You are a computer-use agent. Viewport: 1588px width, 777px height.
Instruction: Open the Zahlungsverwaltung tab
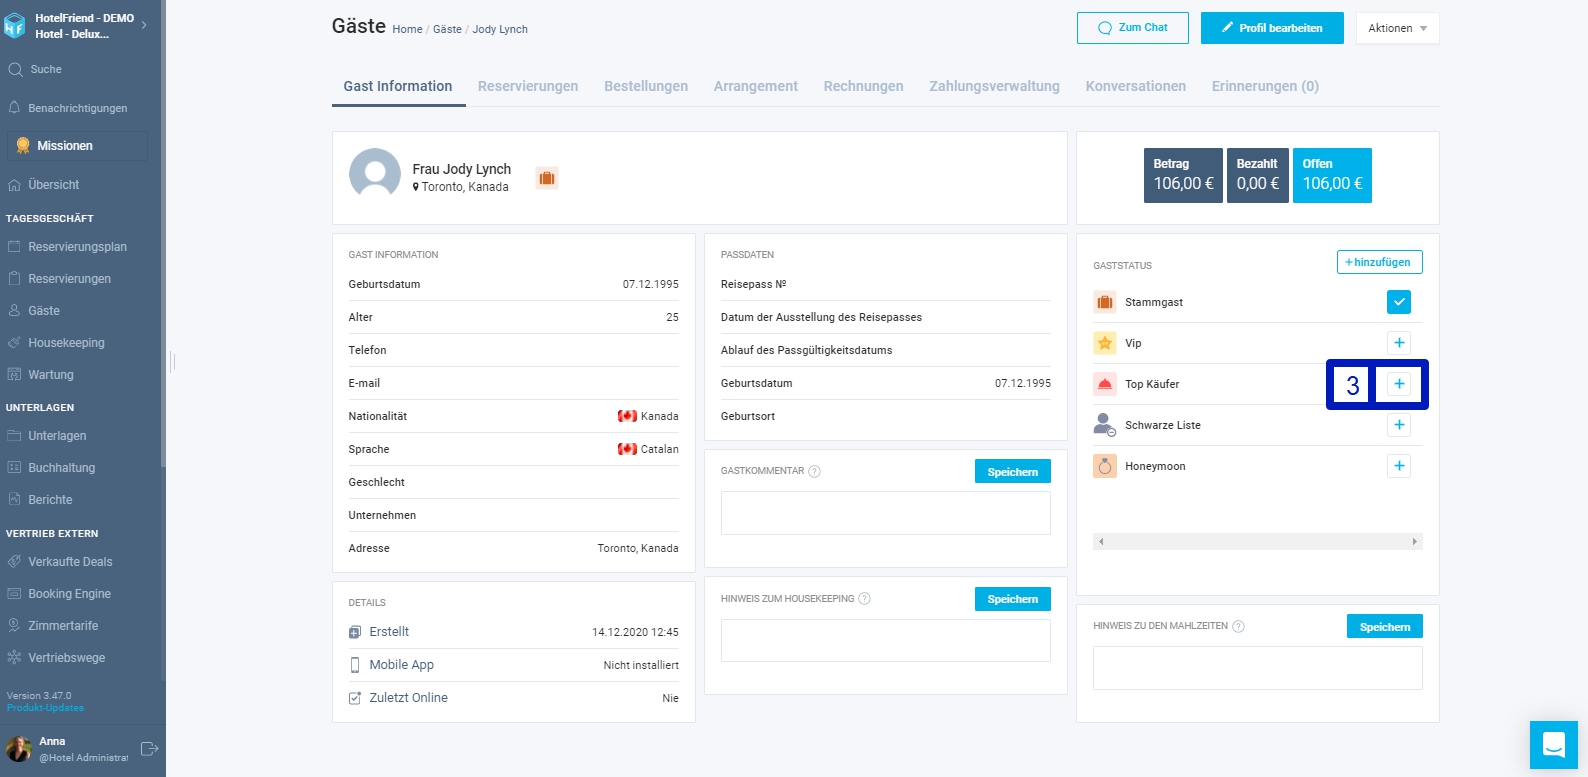[994, 86]
